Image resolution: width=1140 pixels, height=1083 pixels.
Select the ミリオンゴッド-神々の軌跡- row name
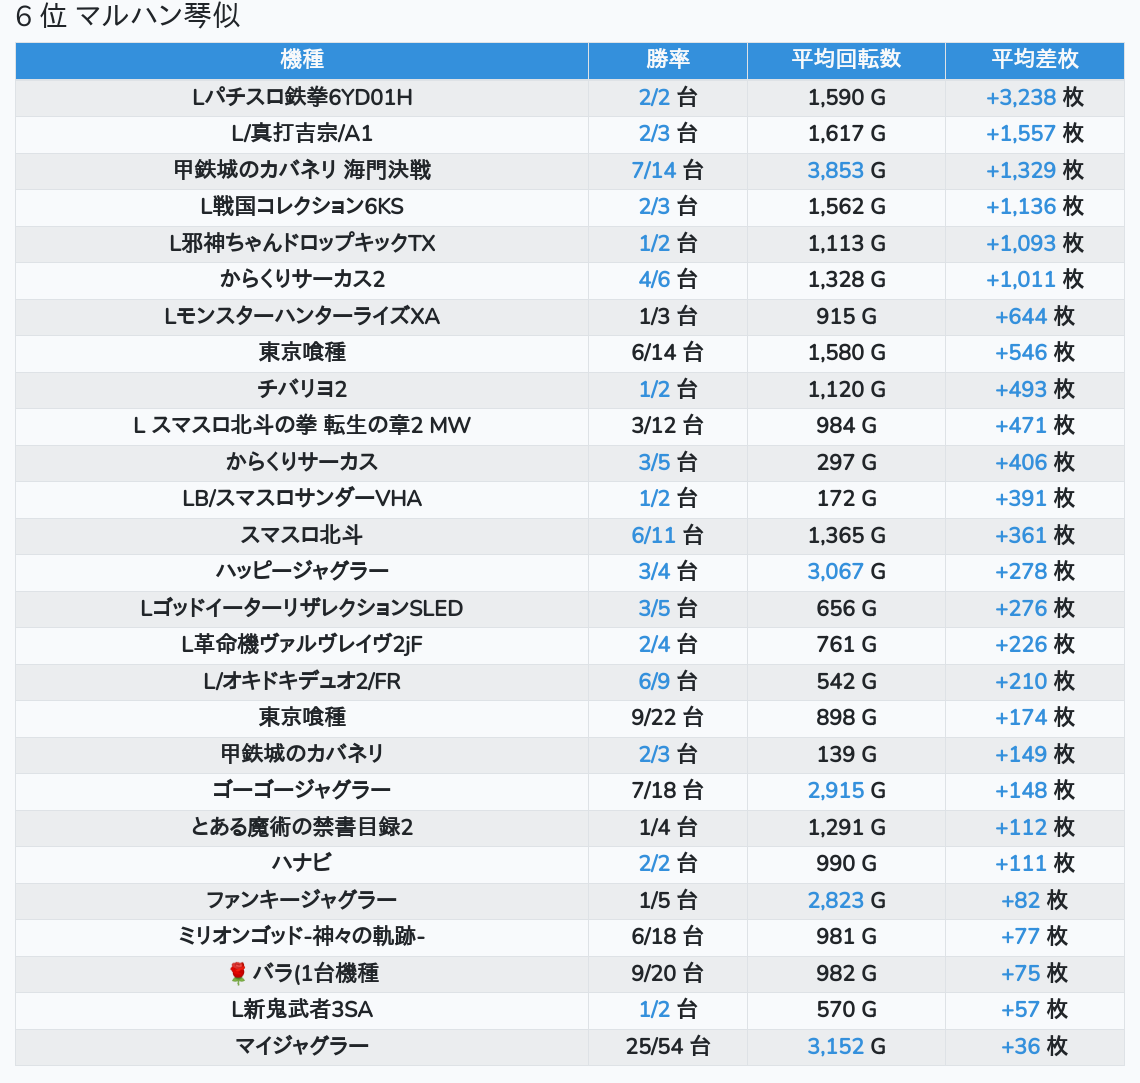click(x=302, y=936)
